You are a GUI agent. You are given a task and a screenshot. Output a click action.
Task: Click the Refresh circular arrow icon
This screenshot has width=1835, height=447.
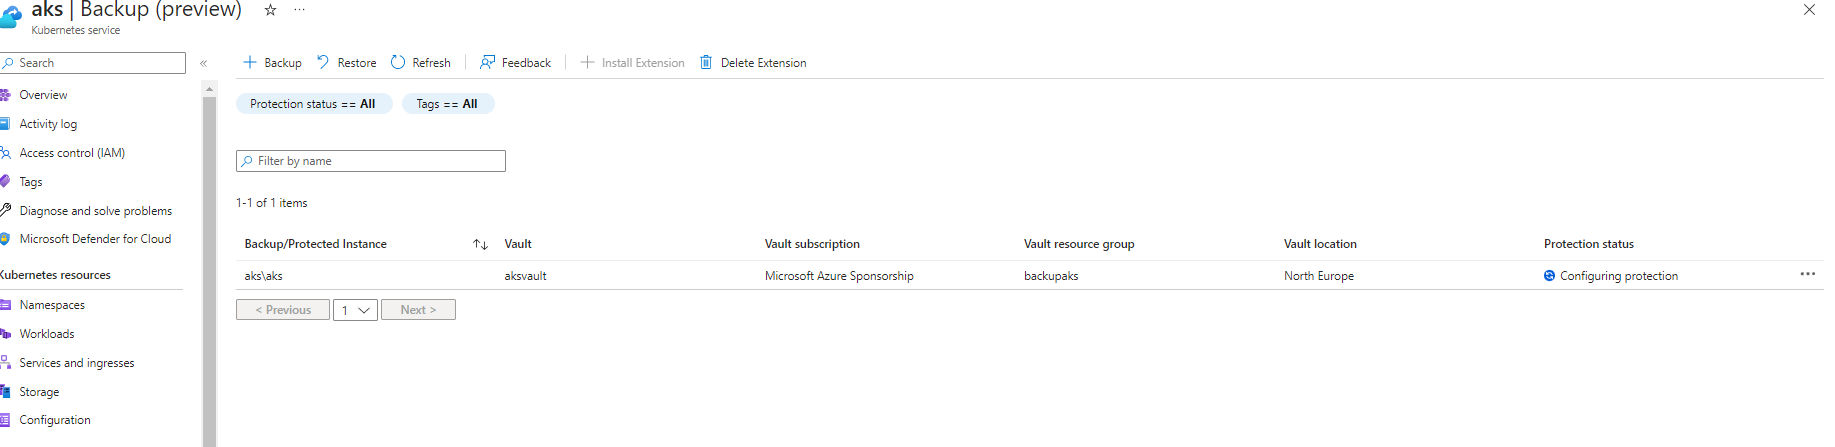pos(398,62)
